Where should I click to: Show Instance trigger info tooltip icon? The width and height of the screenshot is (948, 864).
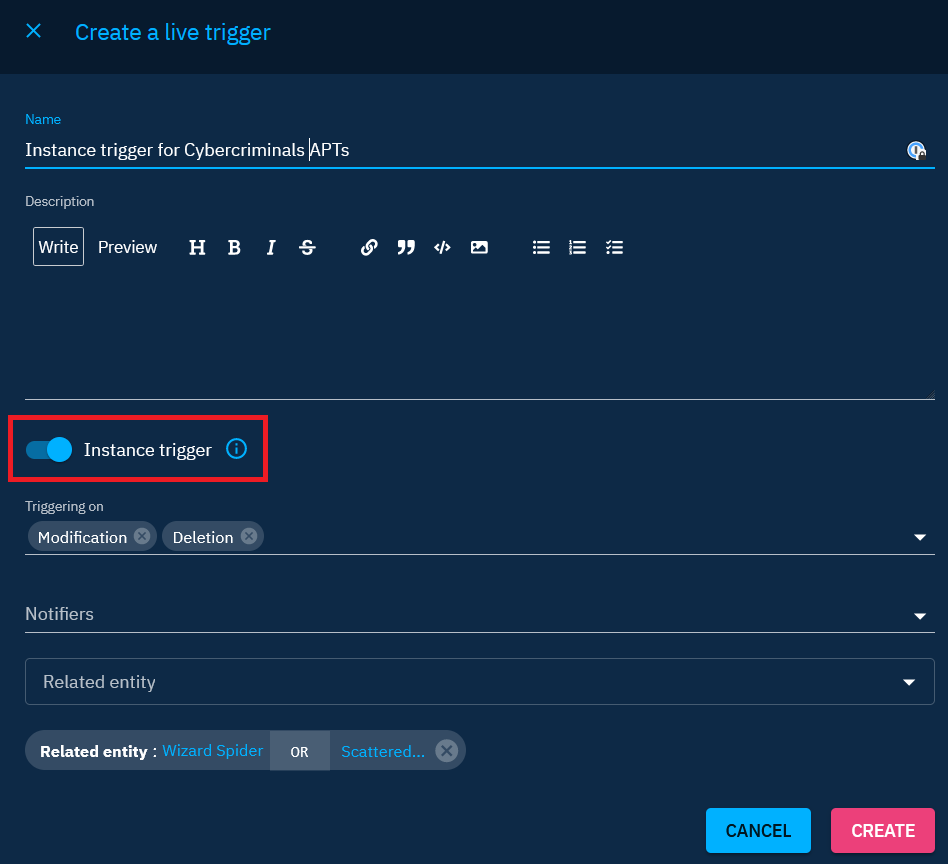[236, 449]
